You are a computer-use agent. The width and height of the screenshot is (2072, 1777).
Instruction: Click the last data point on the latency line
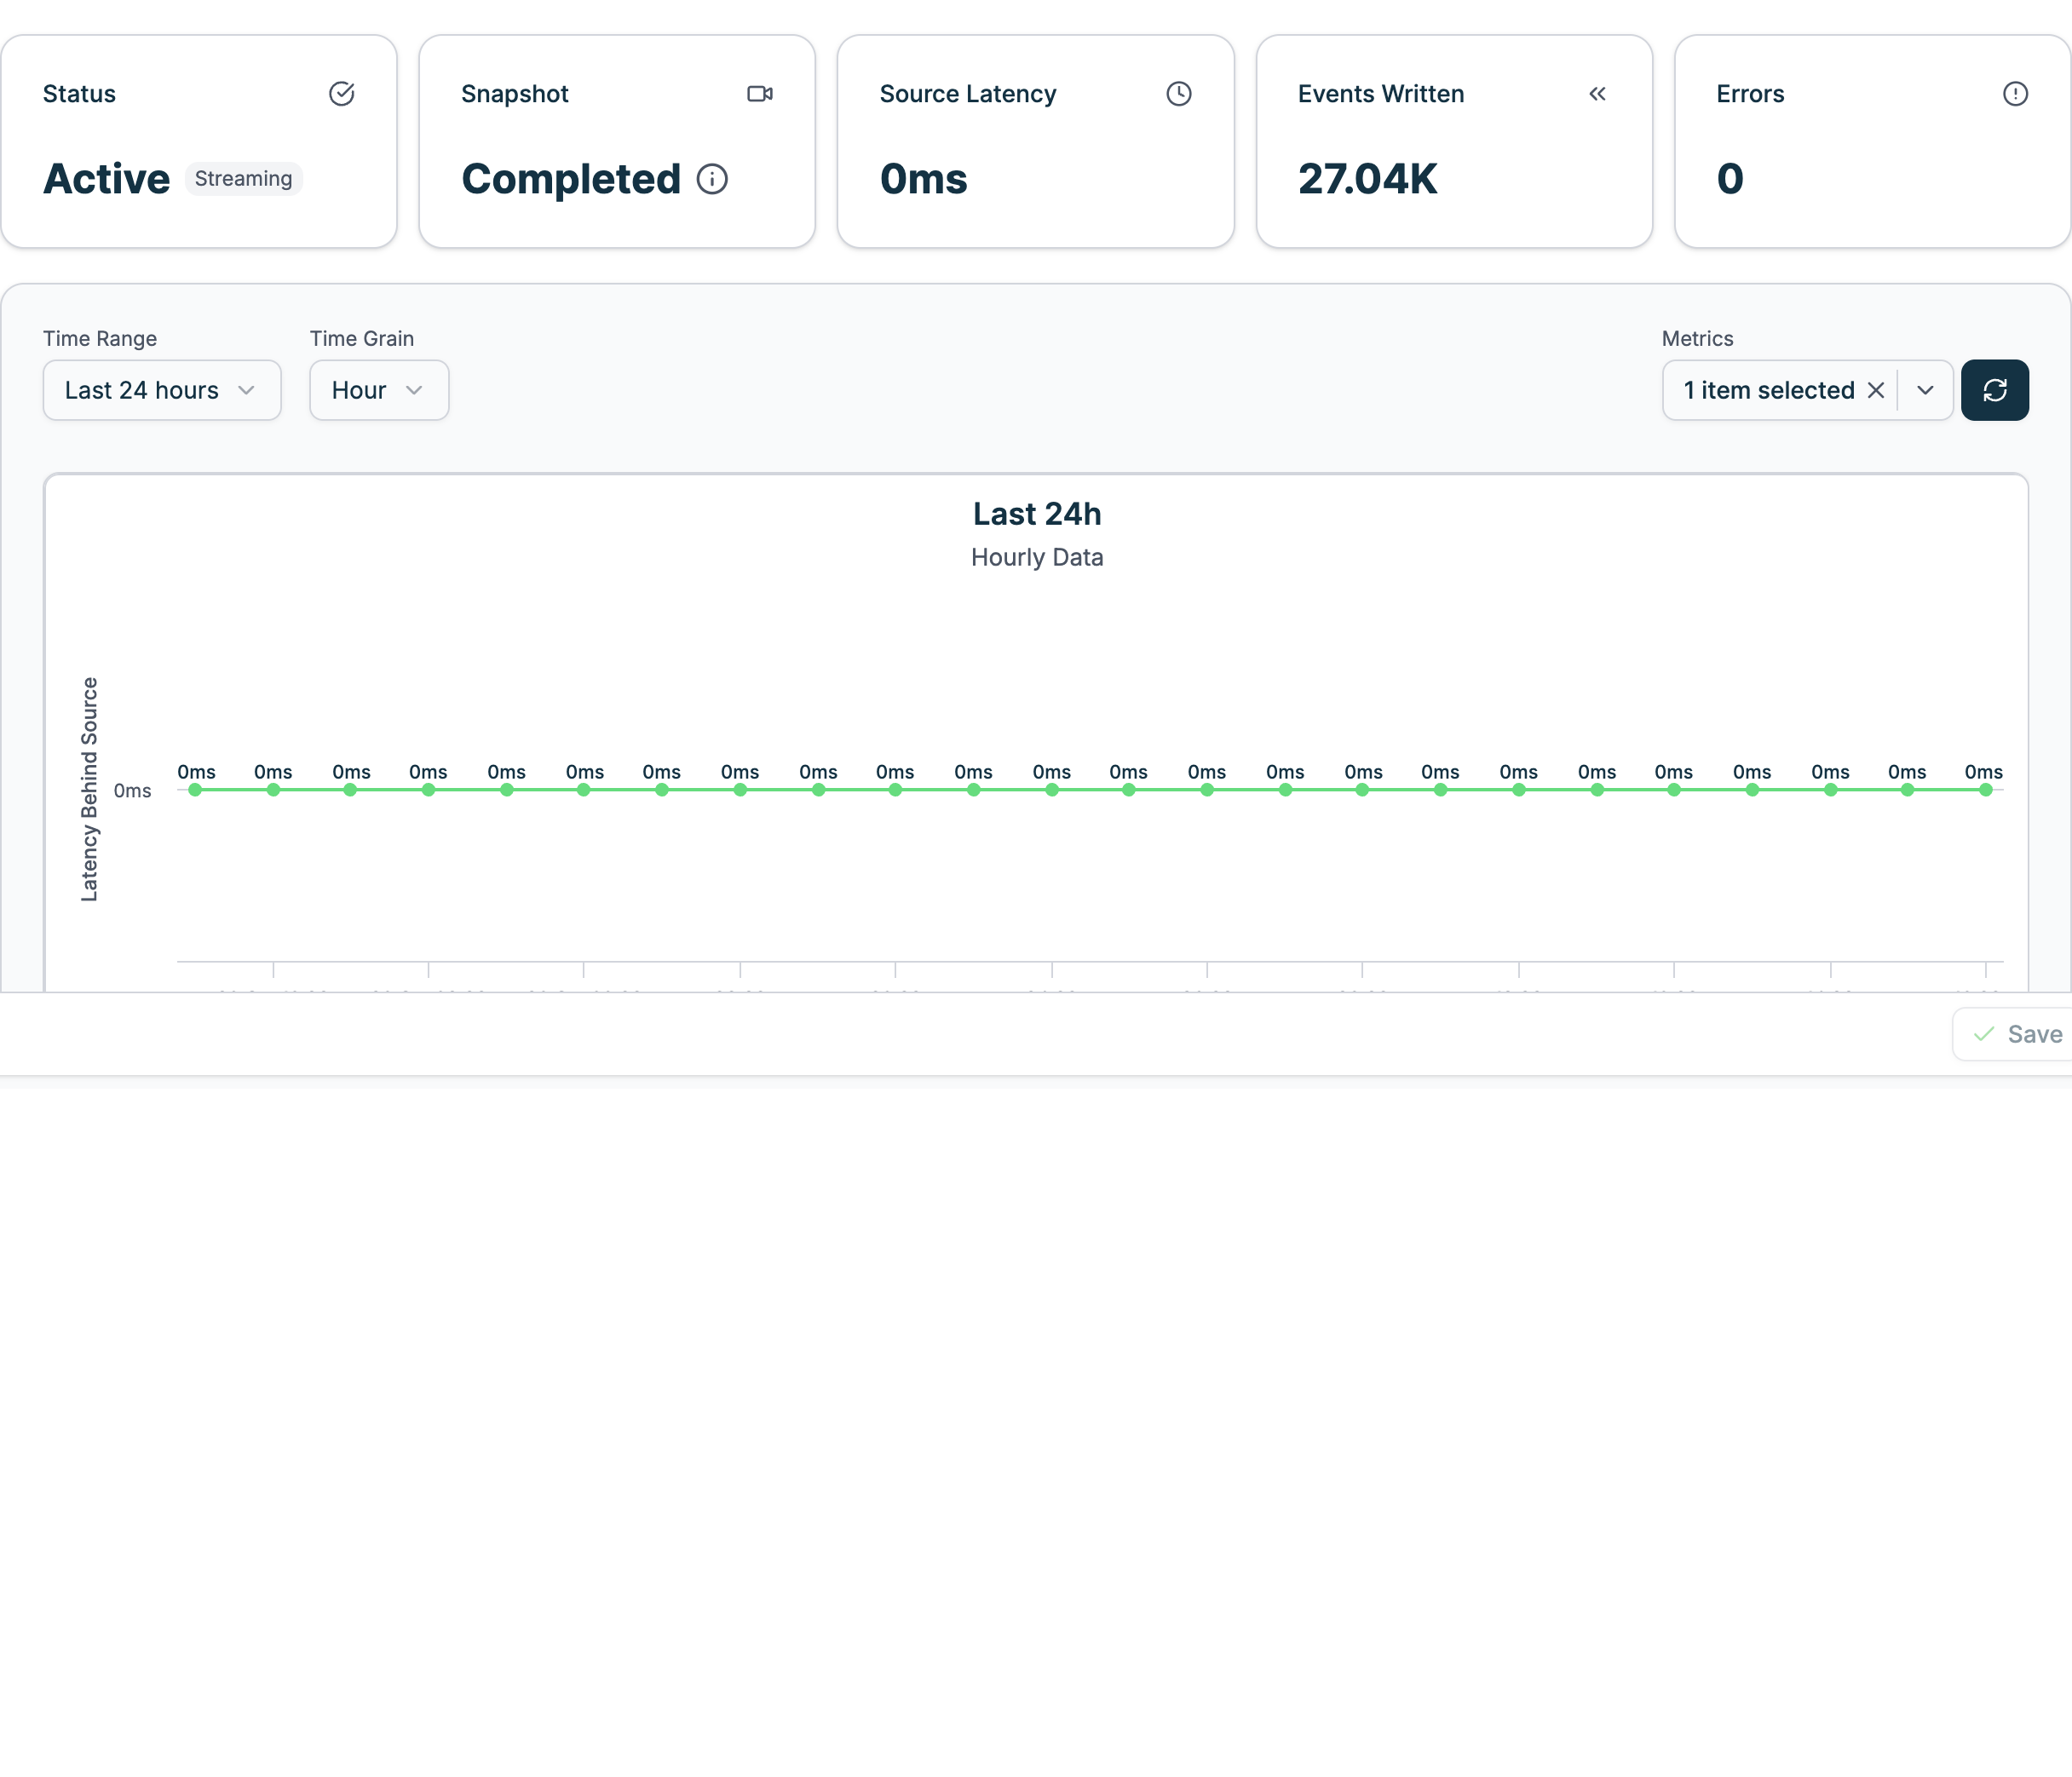click(x=1985, y=790)
